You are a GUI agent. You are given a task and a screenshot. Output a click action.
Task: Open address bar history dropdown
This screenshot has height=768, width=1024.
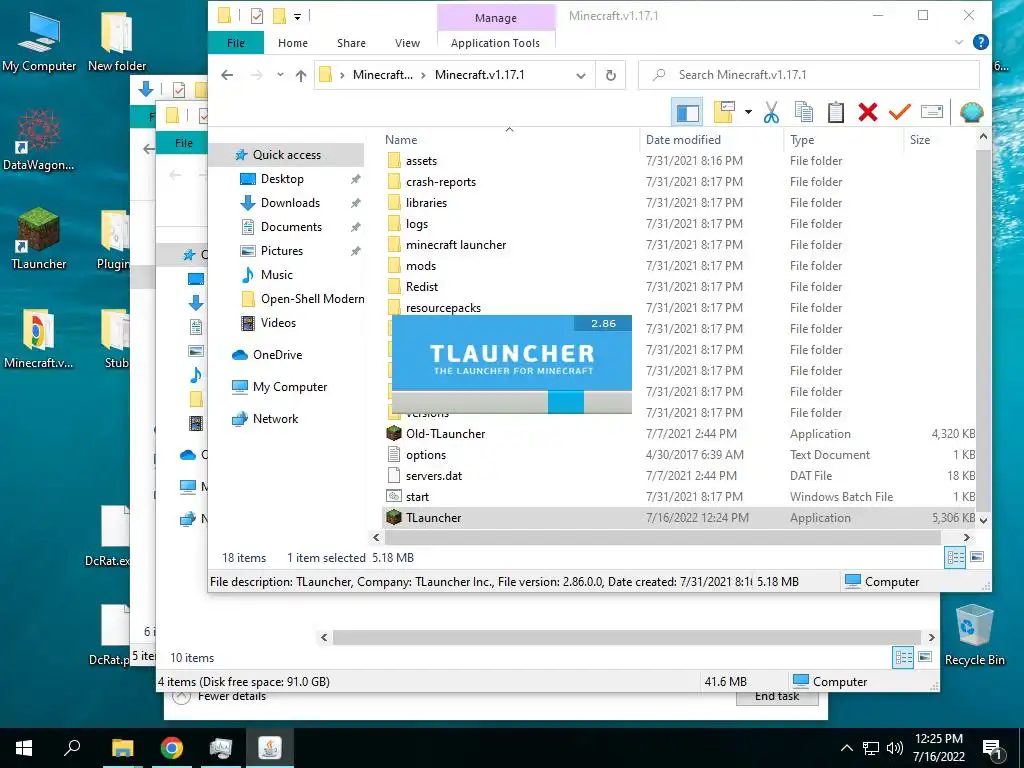tap(581, 76)
